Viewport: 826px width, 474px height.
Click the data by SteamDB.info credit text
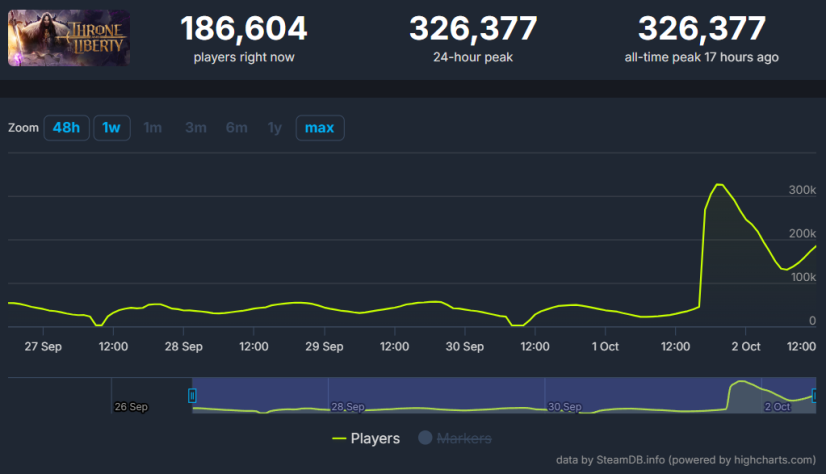click(686, 460)
